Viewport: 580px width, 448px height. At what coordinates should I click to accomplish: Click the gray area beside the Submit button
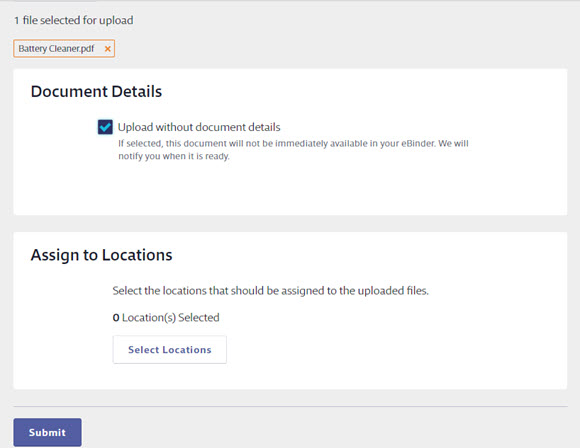296,432
